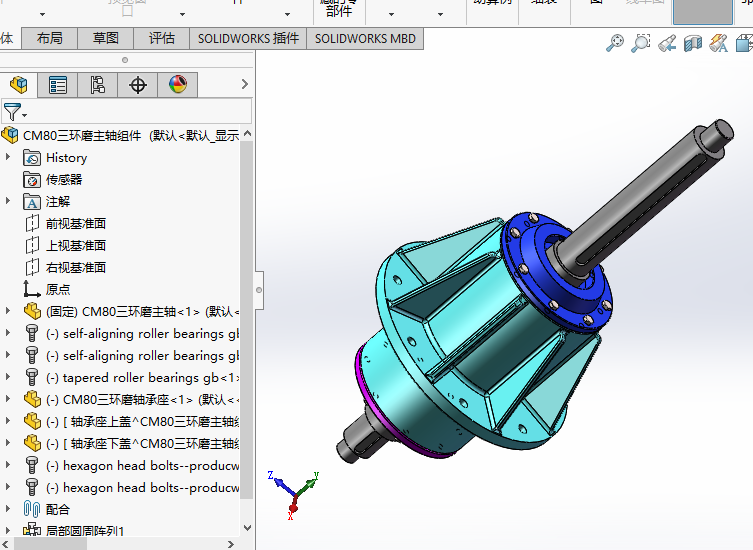Select the 上视基准面 plane
Viewport: 753px width, 550px height.
coord(75,245)
